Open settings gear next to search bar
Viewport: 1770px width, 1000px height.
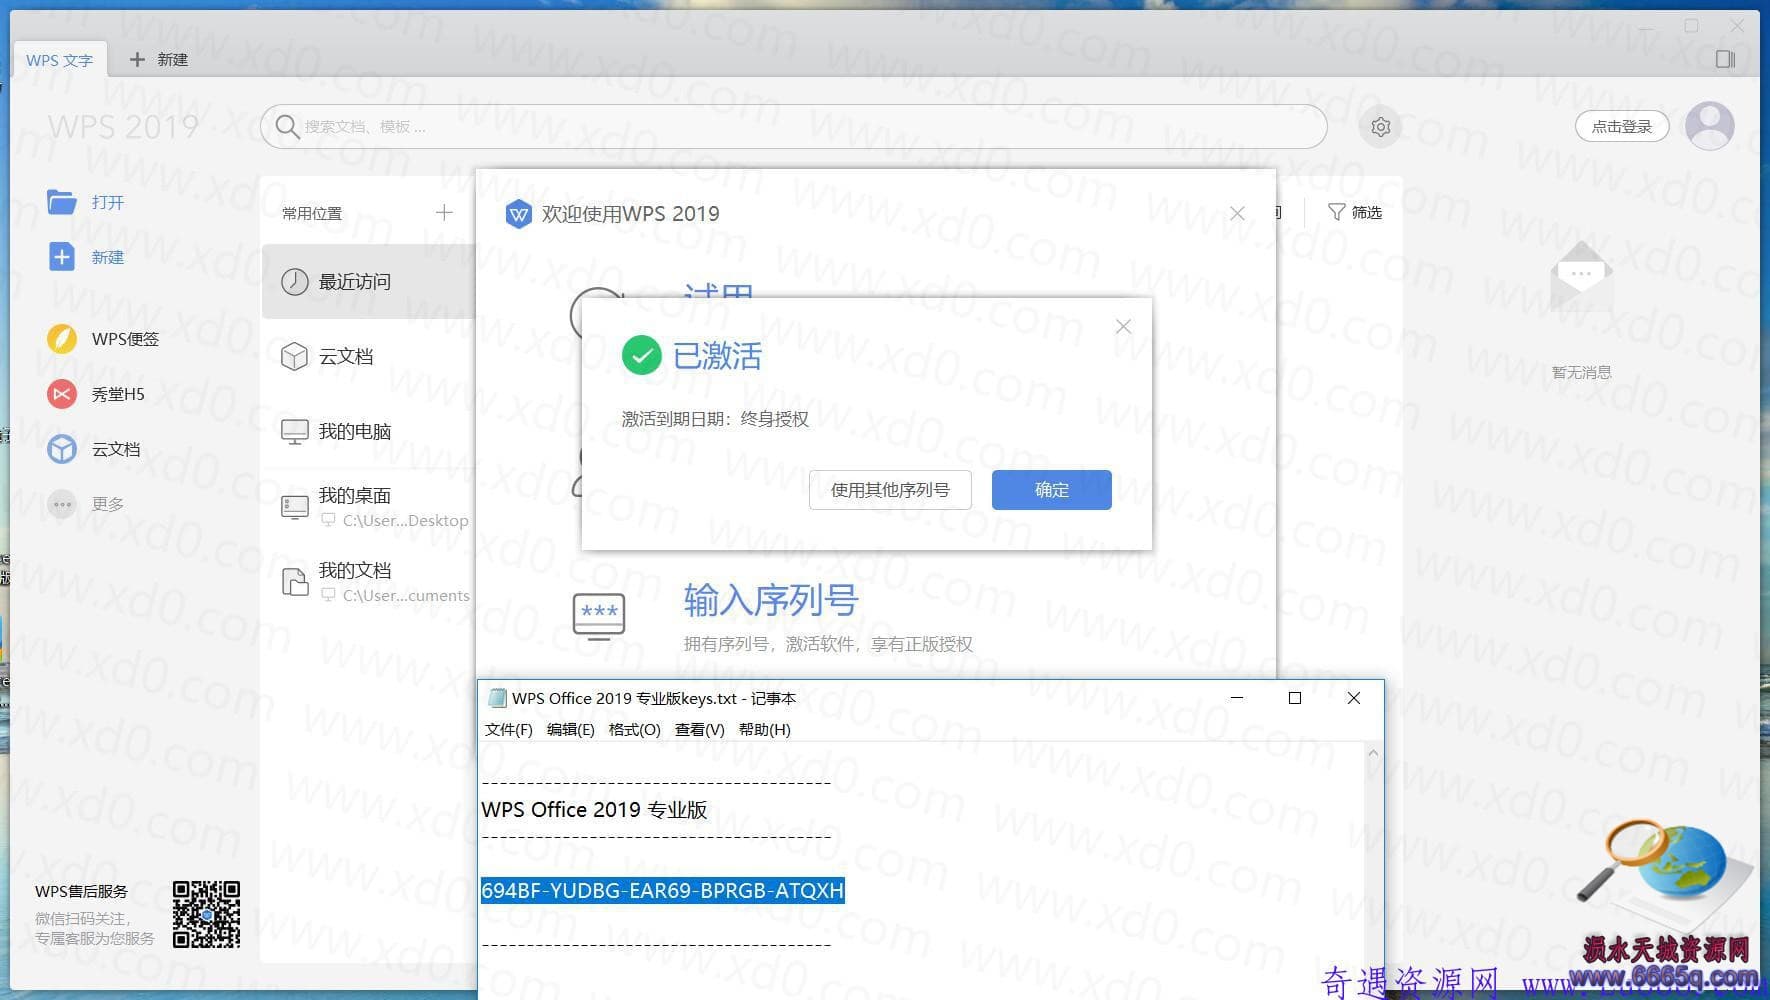click(x=1381, y=127)
